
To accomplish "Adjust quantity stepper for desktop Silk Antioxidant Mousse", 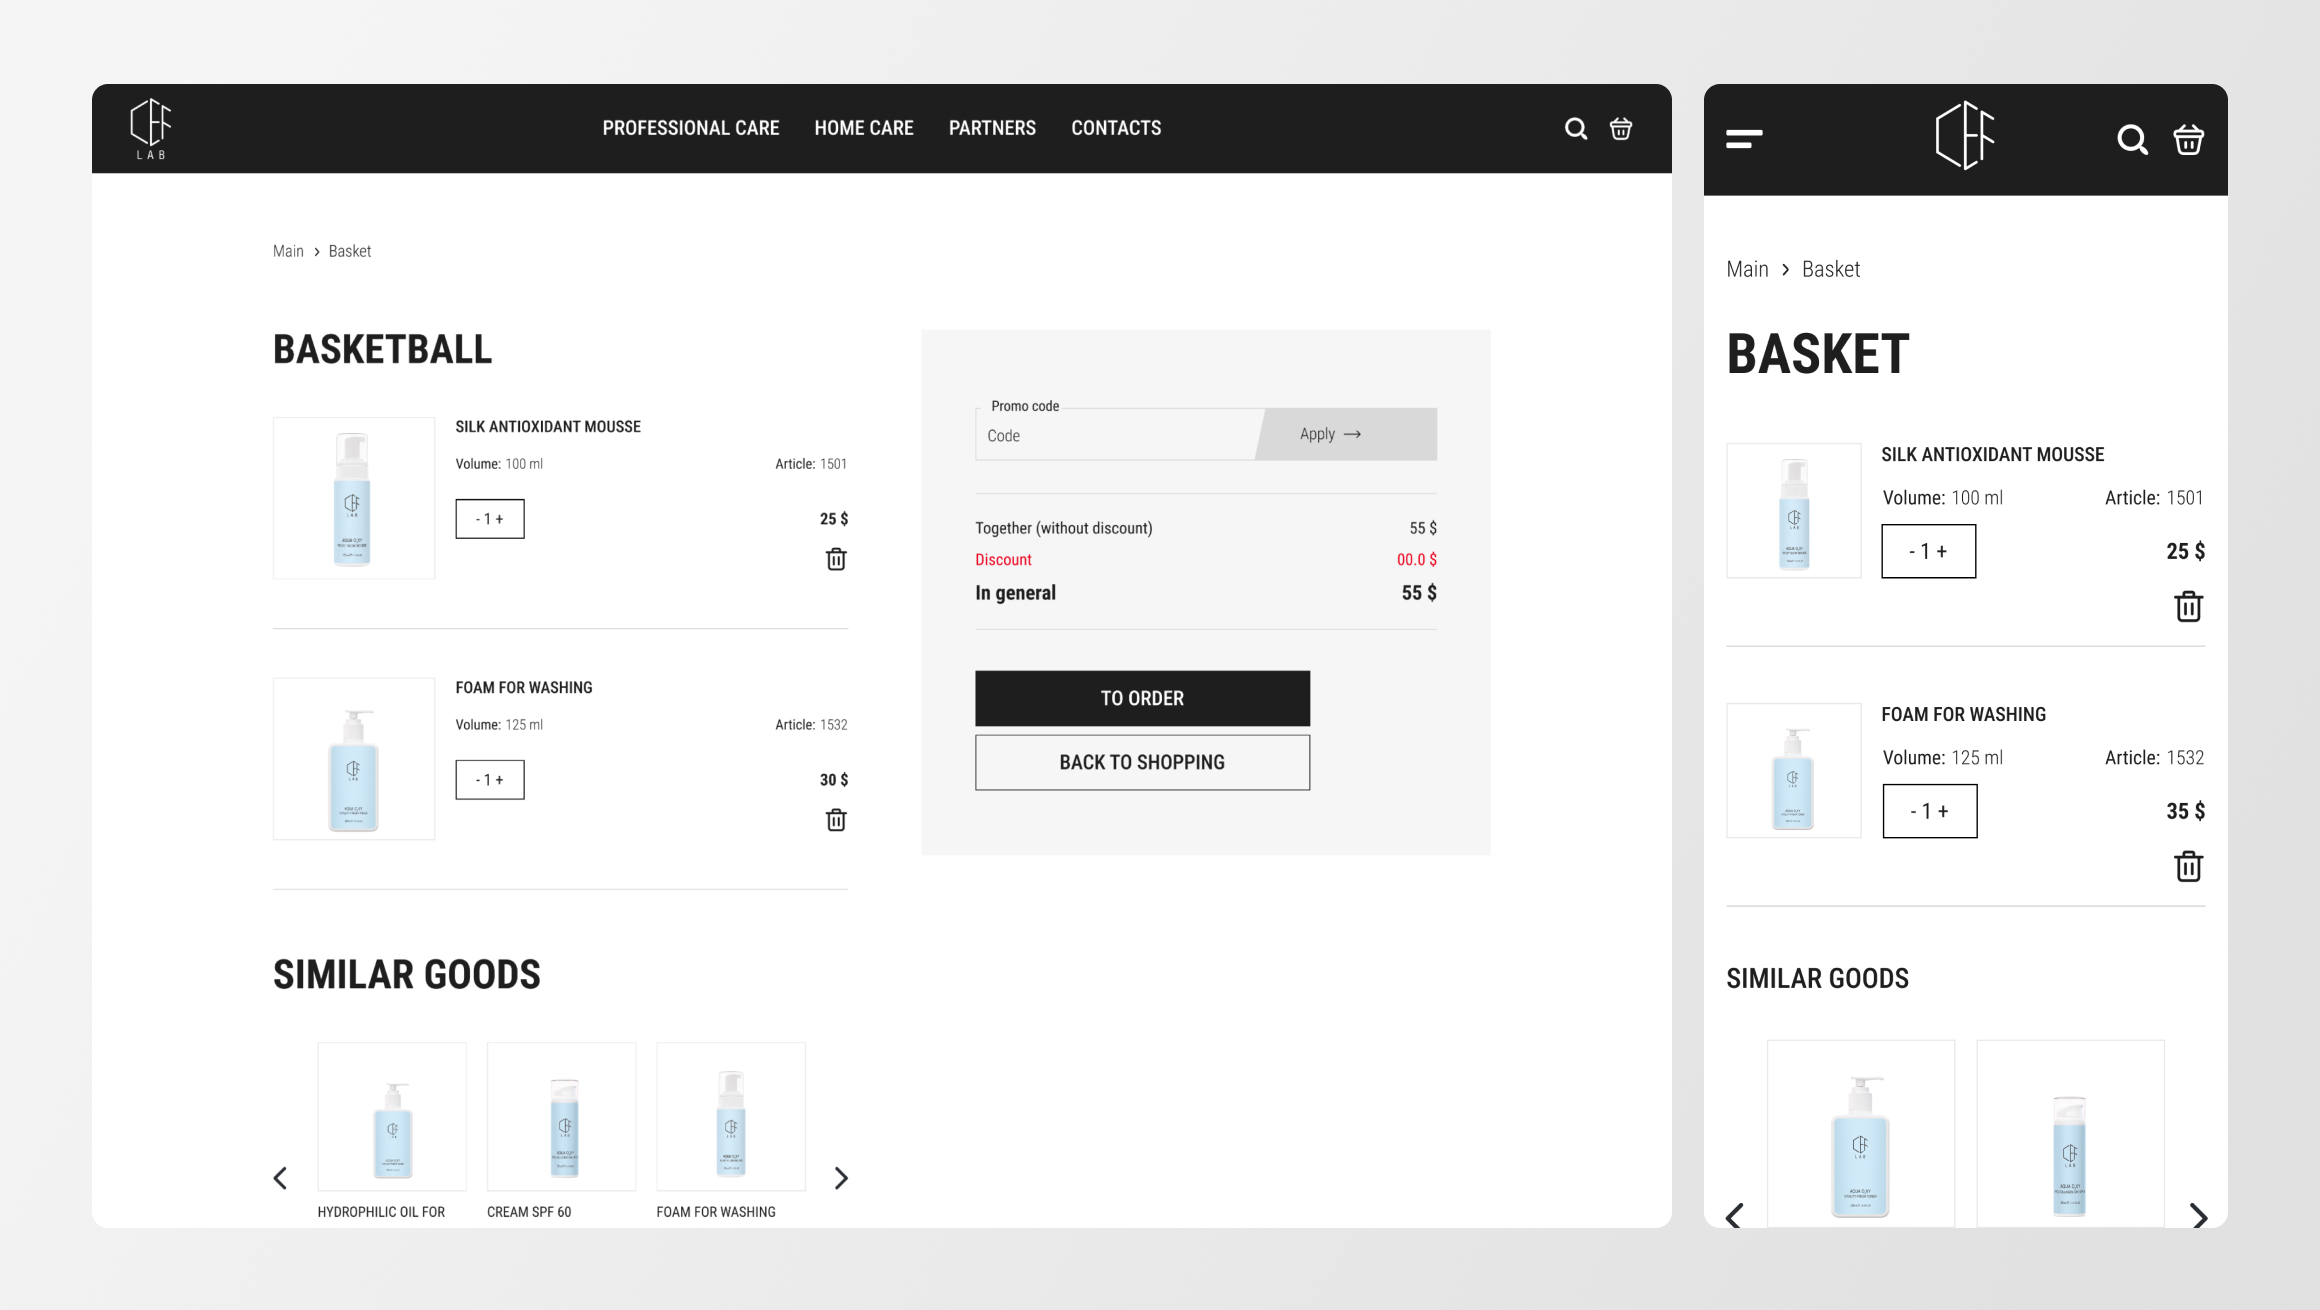I will tap(490, 519).
